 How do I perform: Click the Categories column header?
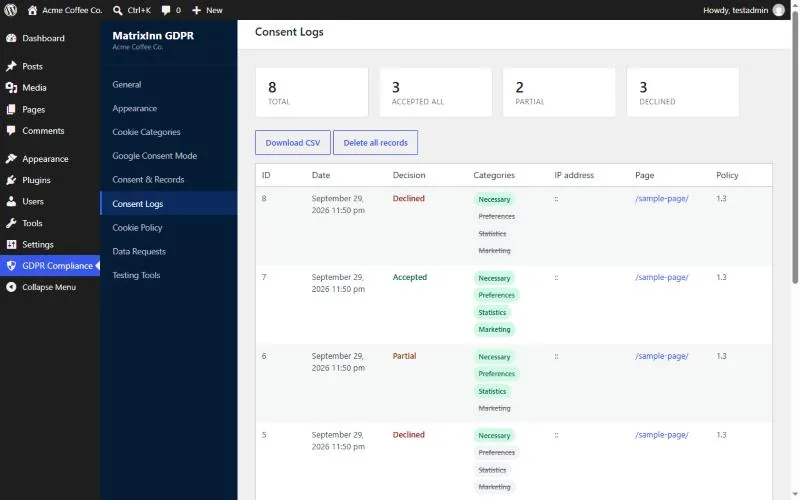pyautogui.click(x=494, y=175)
